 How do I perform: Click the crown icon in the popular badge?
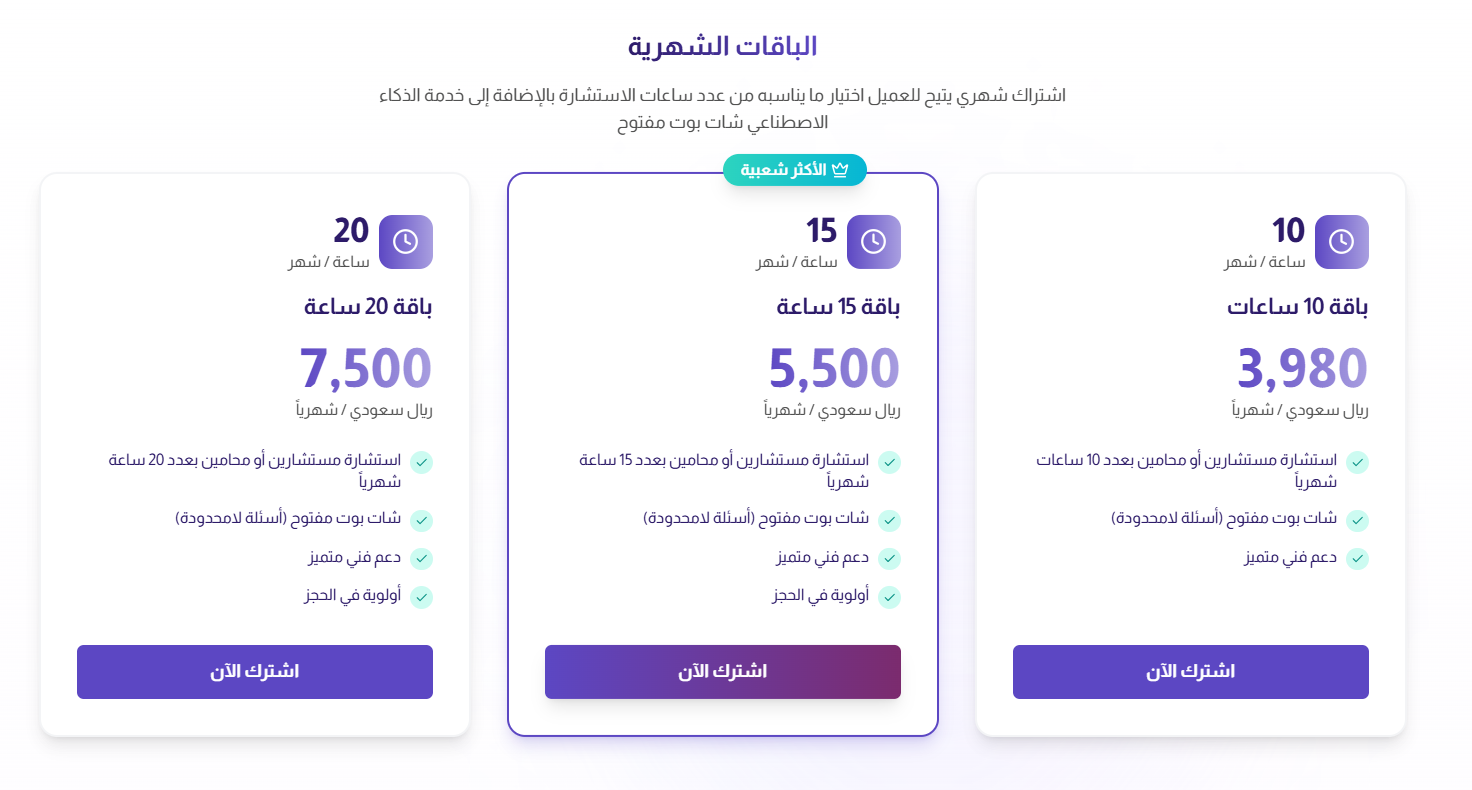[x=841, y=170]
